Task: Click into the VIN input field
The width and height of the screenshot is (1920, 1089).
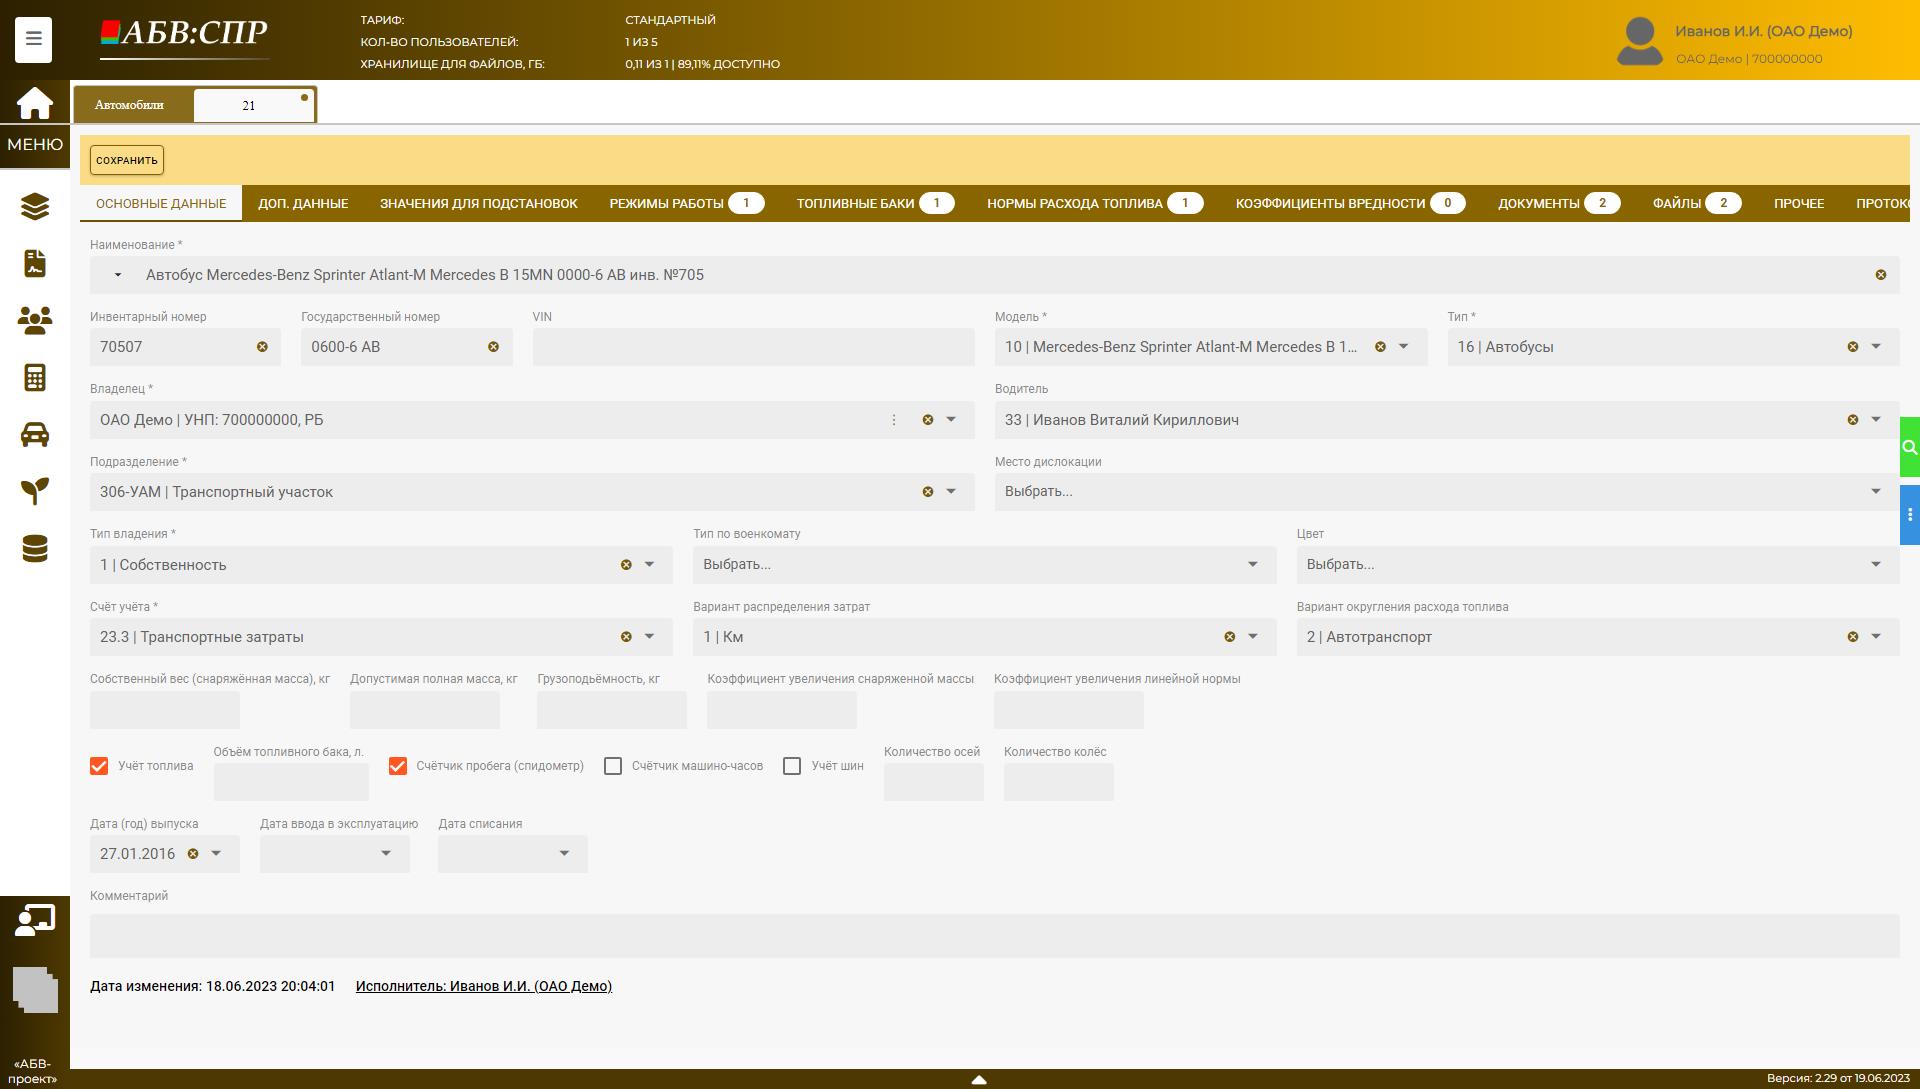Action: pos(753,347)
